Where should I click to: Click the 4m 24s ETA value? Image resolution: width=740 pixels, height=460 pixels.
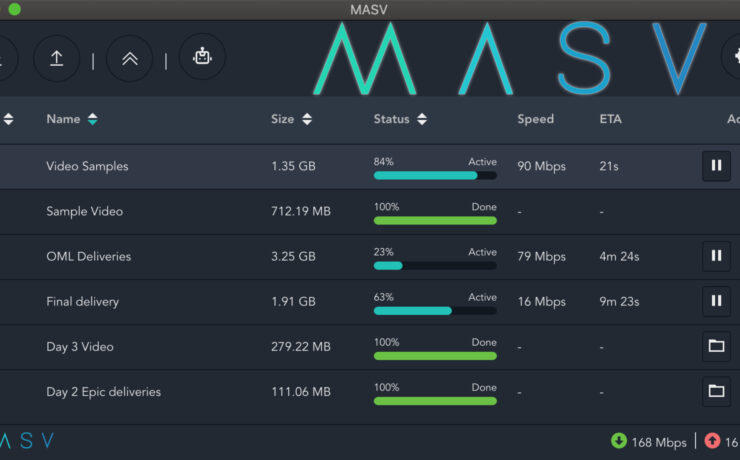coord(619,256)
